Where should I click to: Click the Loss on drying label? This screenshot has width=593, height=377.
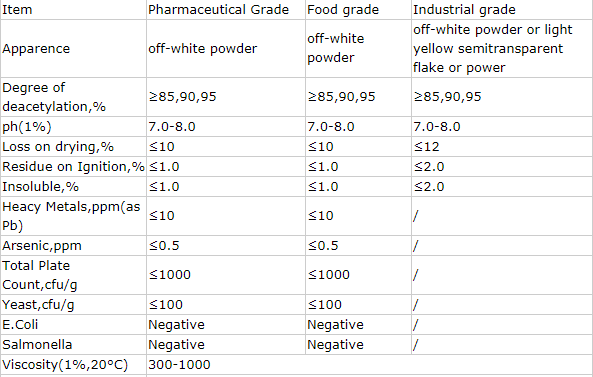click(58, 147)
